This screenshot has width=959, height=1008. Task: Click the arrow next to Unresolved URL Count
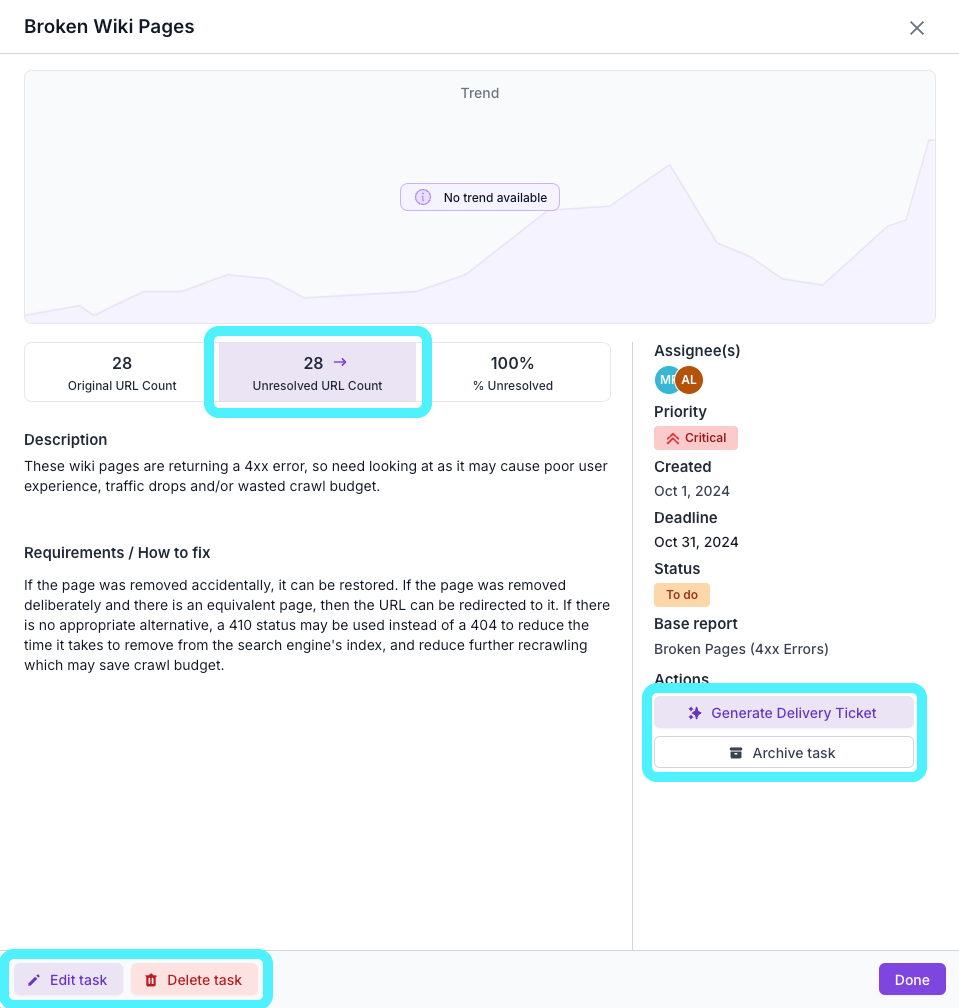340,363
